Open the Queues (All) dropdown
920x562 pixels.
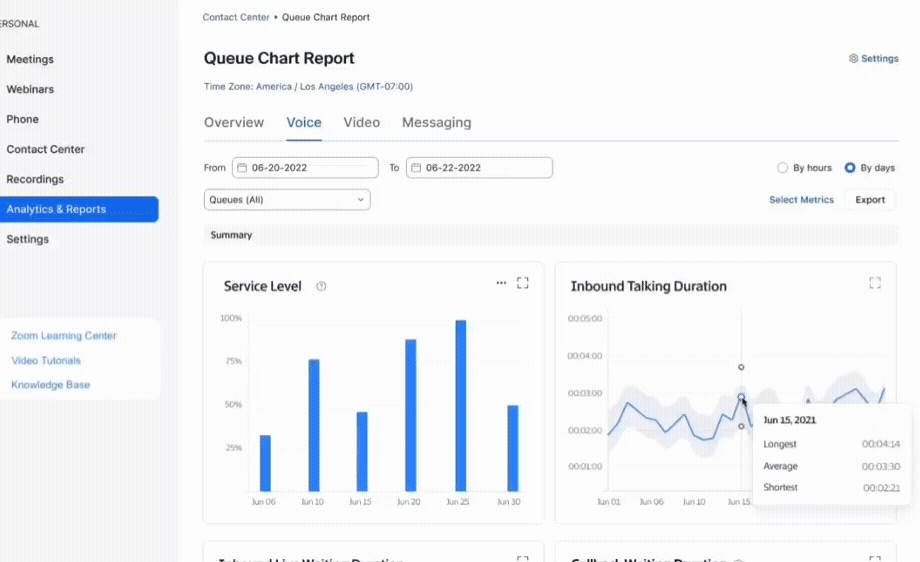pos(287,199)
